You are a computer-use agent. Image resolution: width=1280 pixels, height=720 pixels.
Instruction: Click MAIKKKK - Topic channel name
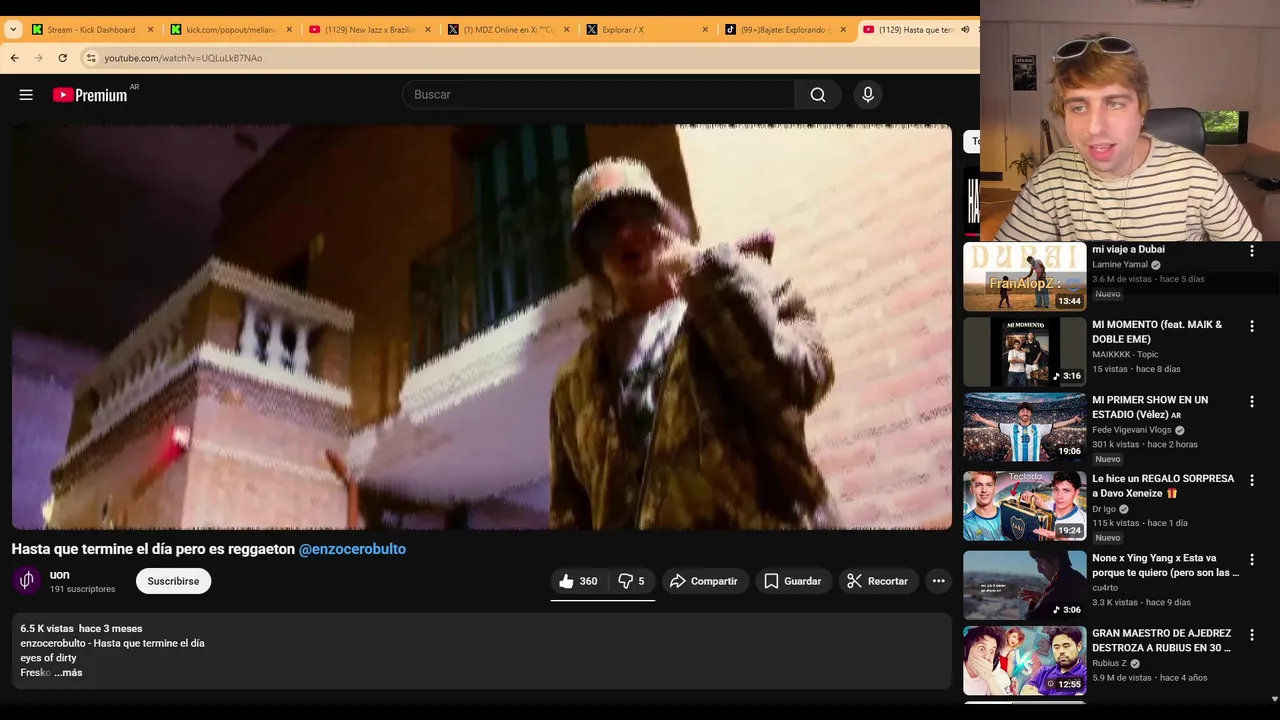coord(1125,354)
